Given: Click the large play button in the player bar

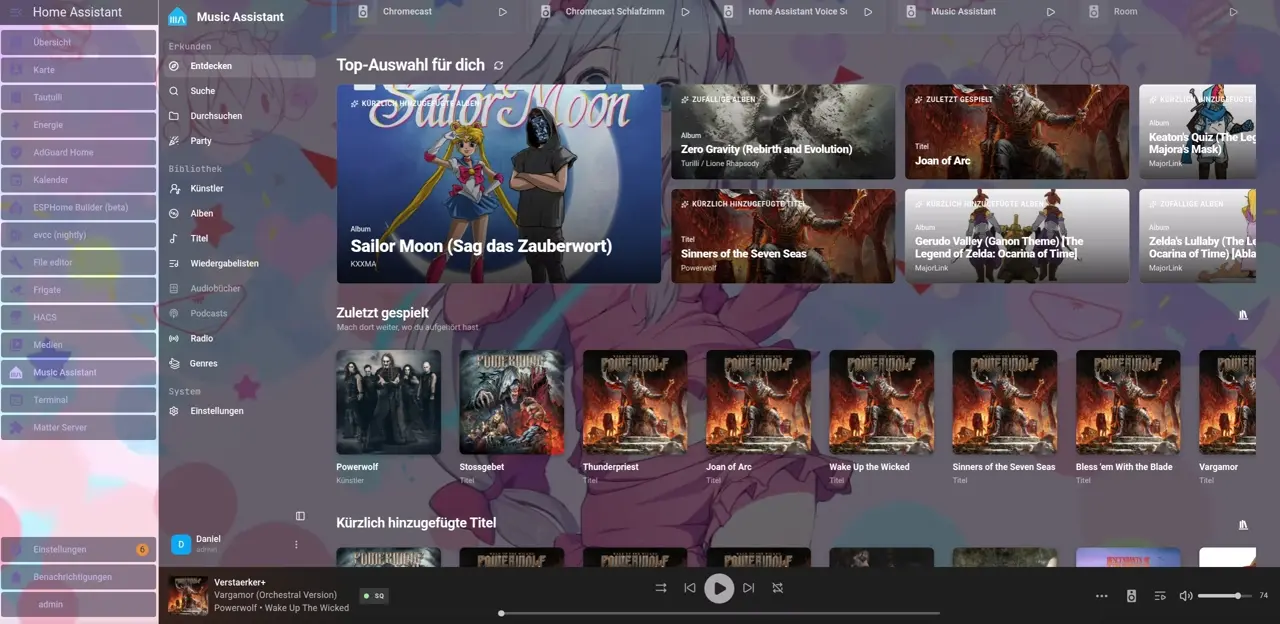Looking at the screenshot, I should [x=719, y=588].
